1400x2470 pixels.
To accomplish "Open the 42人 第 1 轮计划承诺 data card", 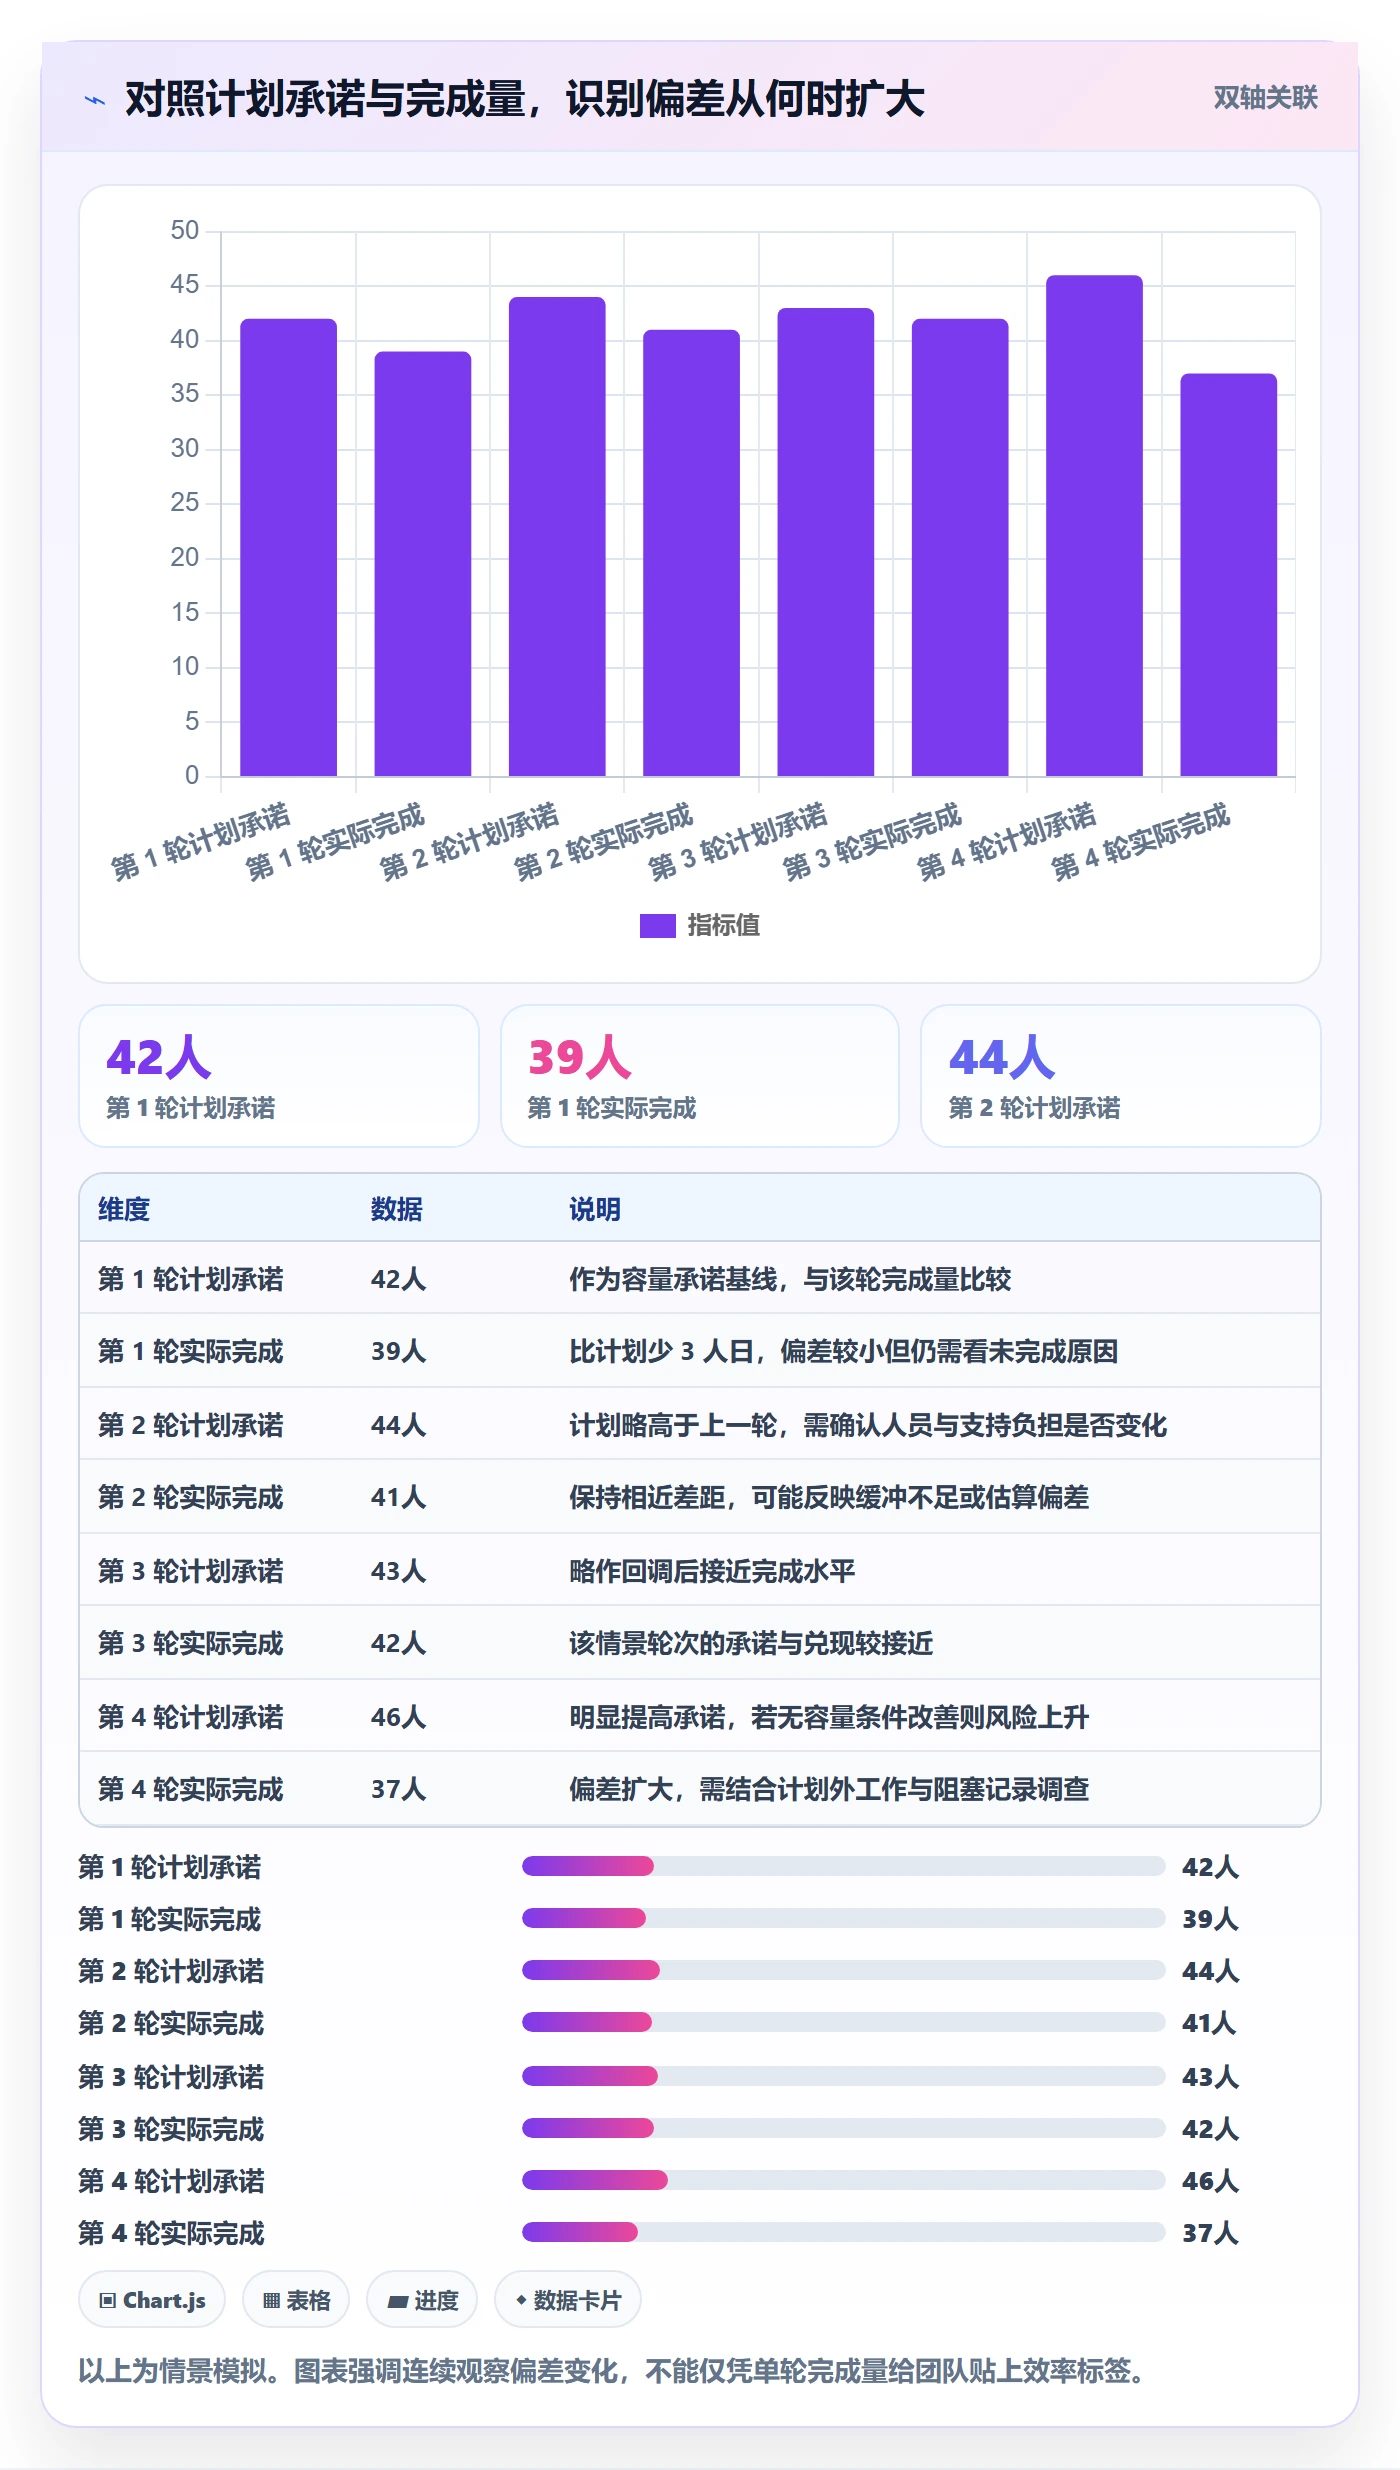I will pos(279,1076).
